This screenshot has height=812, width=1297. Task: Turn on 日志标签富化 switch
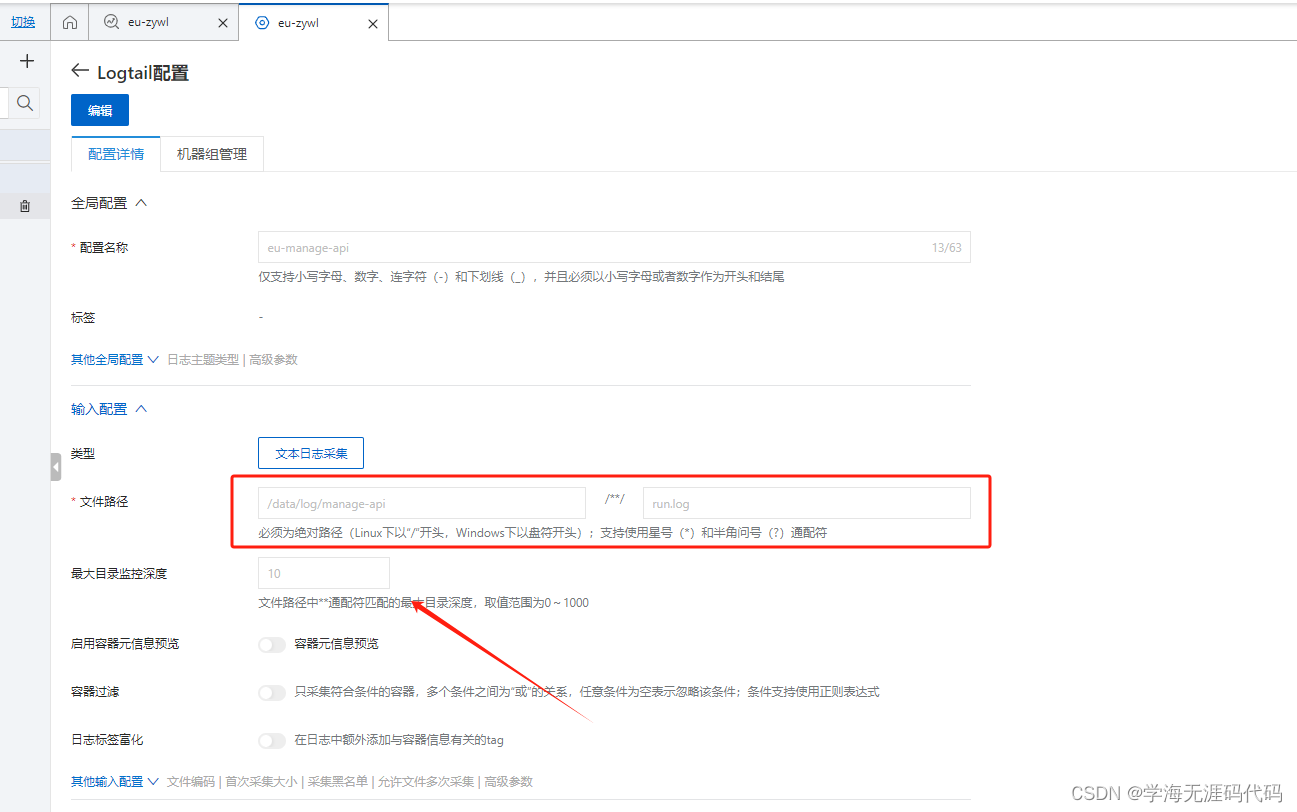point(272,740)
